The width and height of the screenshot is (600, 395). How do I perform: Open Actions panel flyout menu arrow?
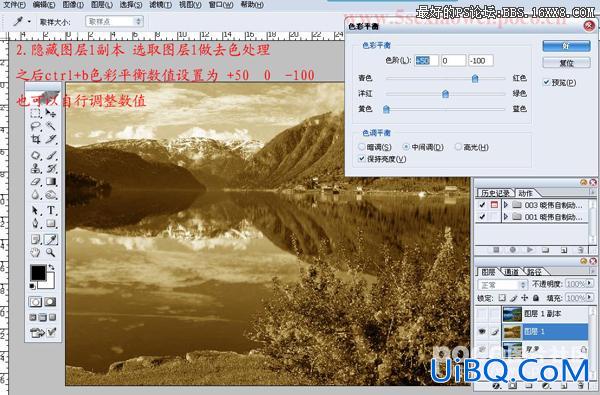(593, 192)
